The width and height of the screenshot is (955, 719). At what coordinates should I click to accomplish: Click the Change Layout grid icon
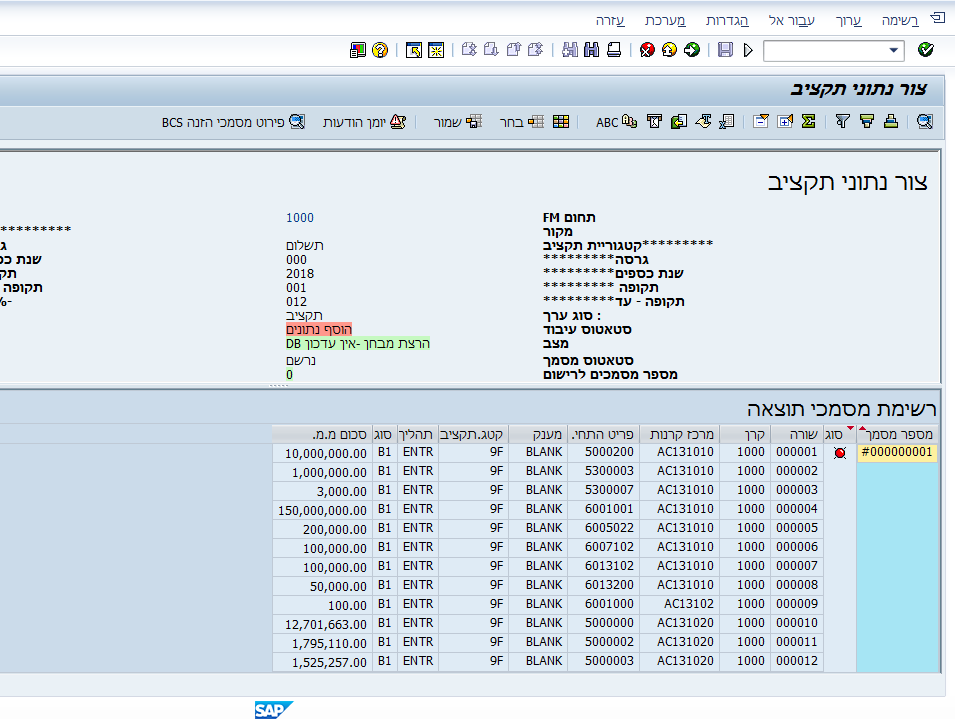[x=561, y=122]
